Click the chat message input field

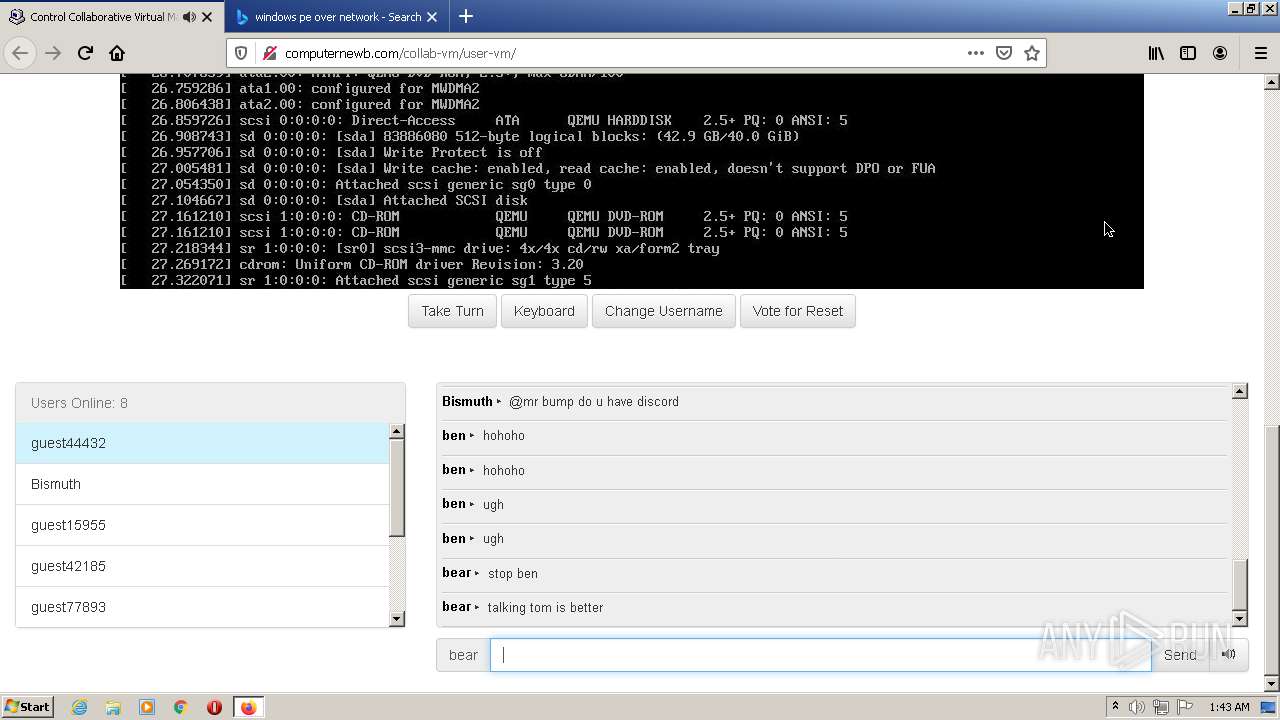point(820,655)
